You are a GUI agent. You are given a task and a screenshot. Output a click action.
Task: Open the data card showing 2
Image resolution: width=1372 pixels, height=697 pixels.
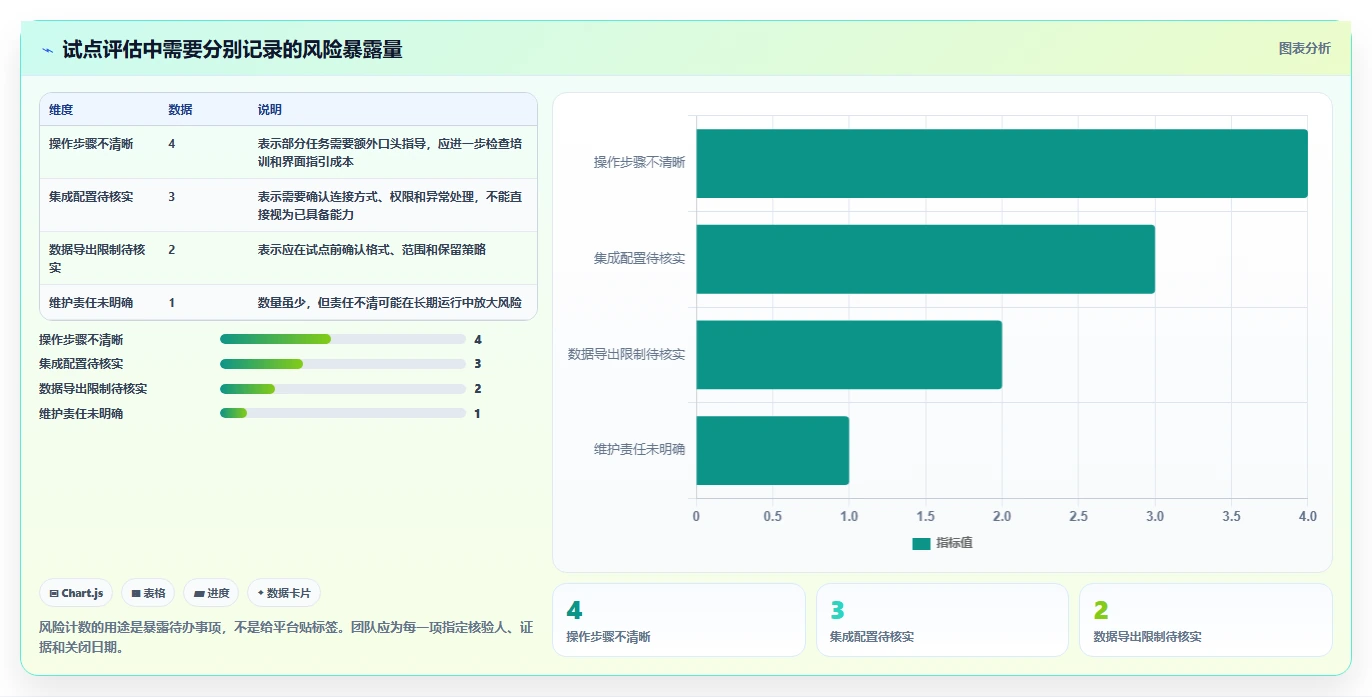1206,620
